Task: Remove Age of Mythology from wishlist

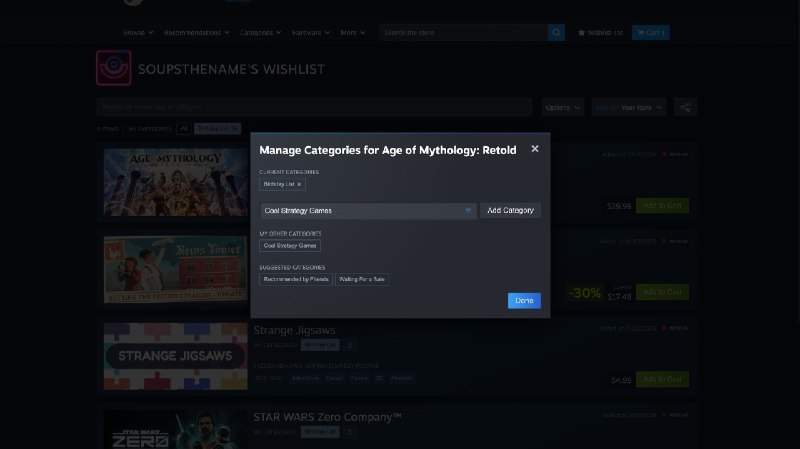Action: click(x=675, y=154)
